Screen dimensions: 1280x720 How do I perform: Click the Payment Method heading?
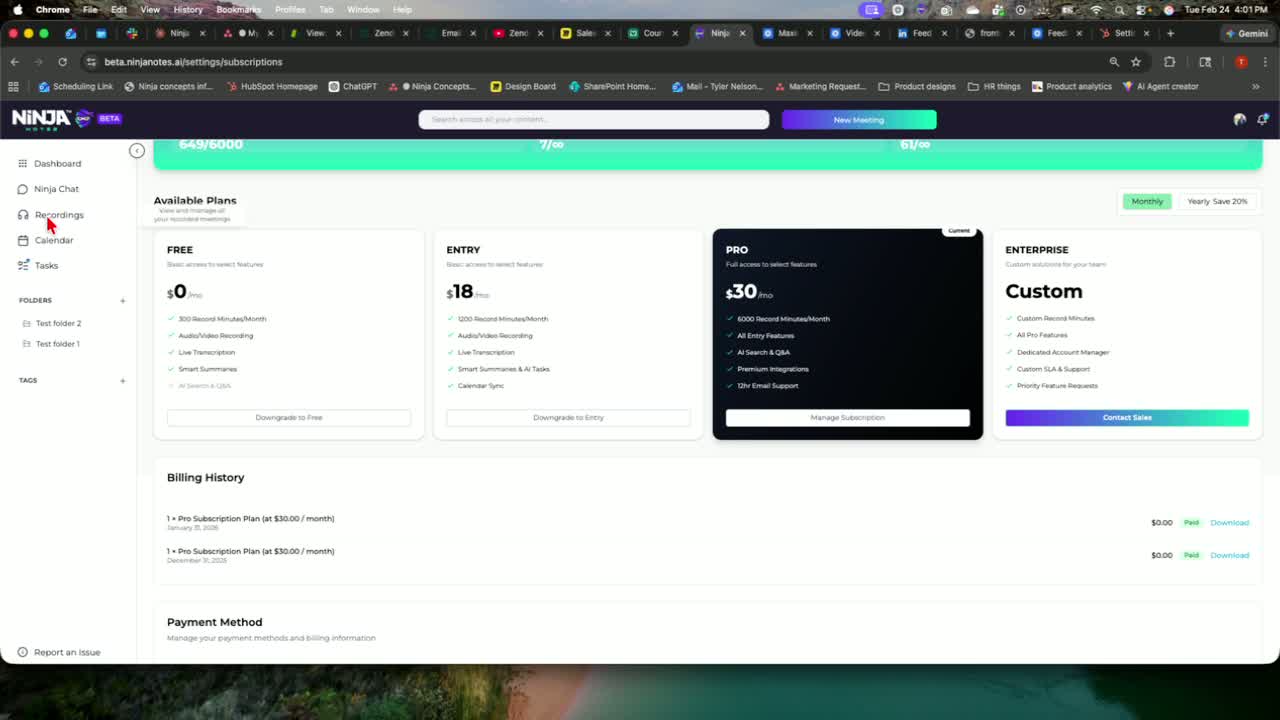tap(215, 622)
